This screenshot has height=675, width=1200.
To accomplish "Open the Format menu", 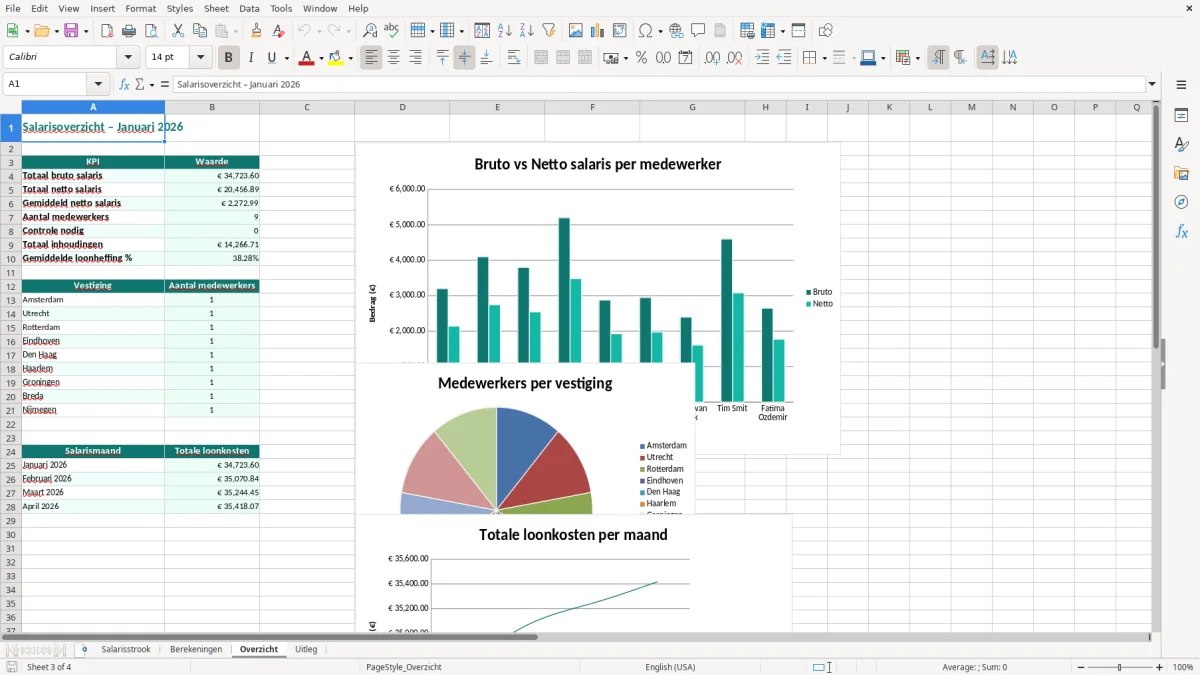I will pyautogui.click(x=140, y=8).
